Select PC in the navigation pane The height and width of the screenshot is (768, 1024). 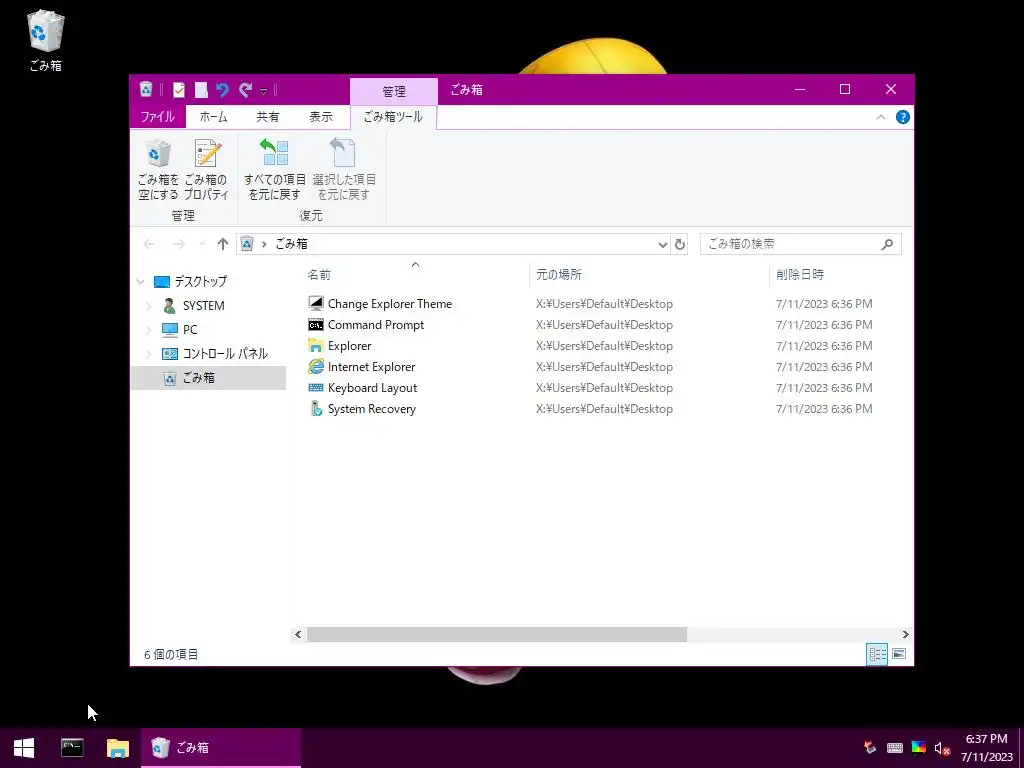(x=190, y=330)
